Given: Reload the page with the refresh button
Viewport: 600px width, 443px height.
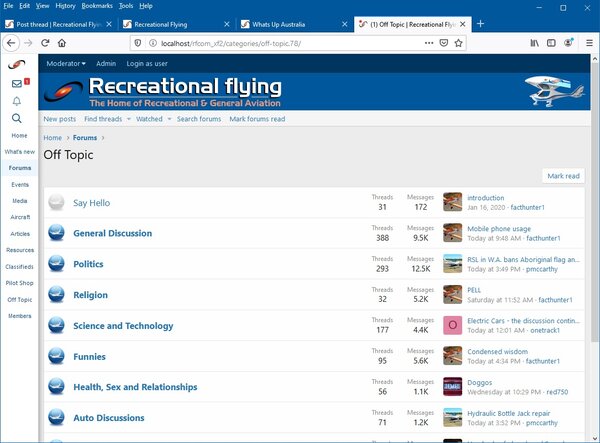Looking at the screenshot, I should (x=44, y=43).
